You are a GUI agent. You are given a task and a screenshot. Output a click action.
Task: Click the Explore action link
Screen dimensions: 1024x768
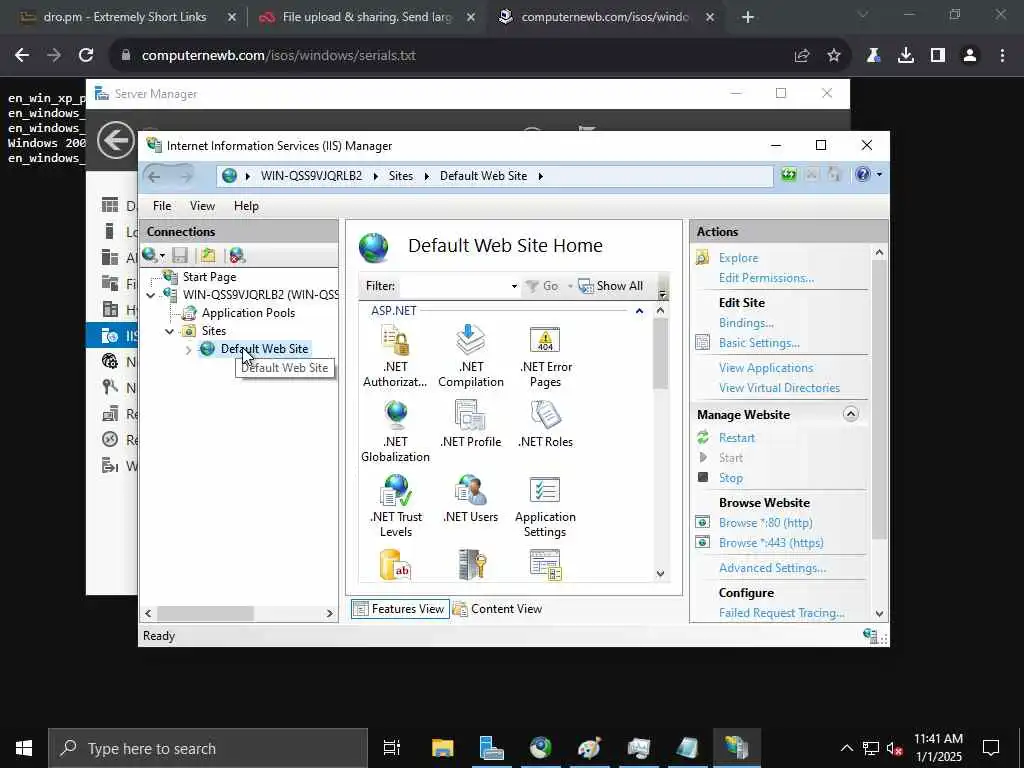coord(739,258)
